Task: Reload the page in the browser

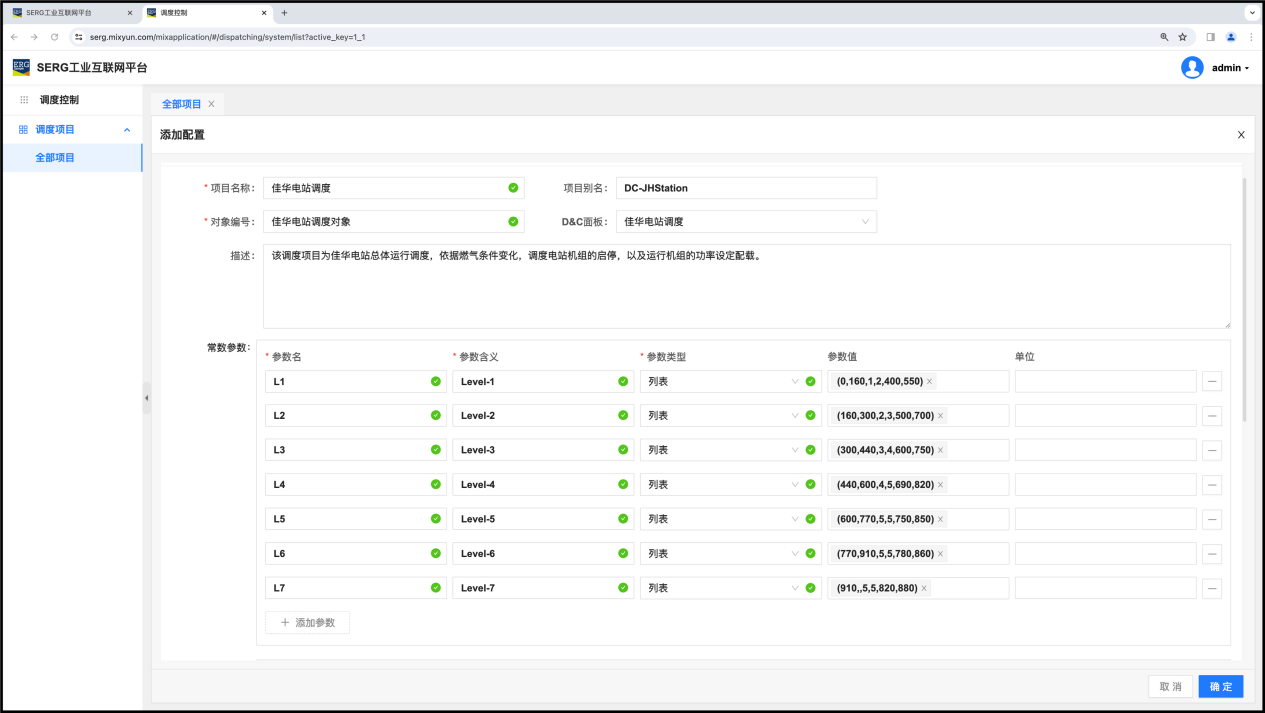Action: click(x=54, y=37)
